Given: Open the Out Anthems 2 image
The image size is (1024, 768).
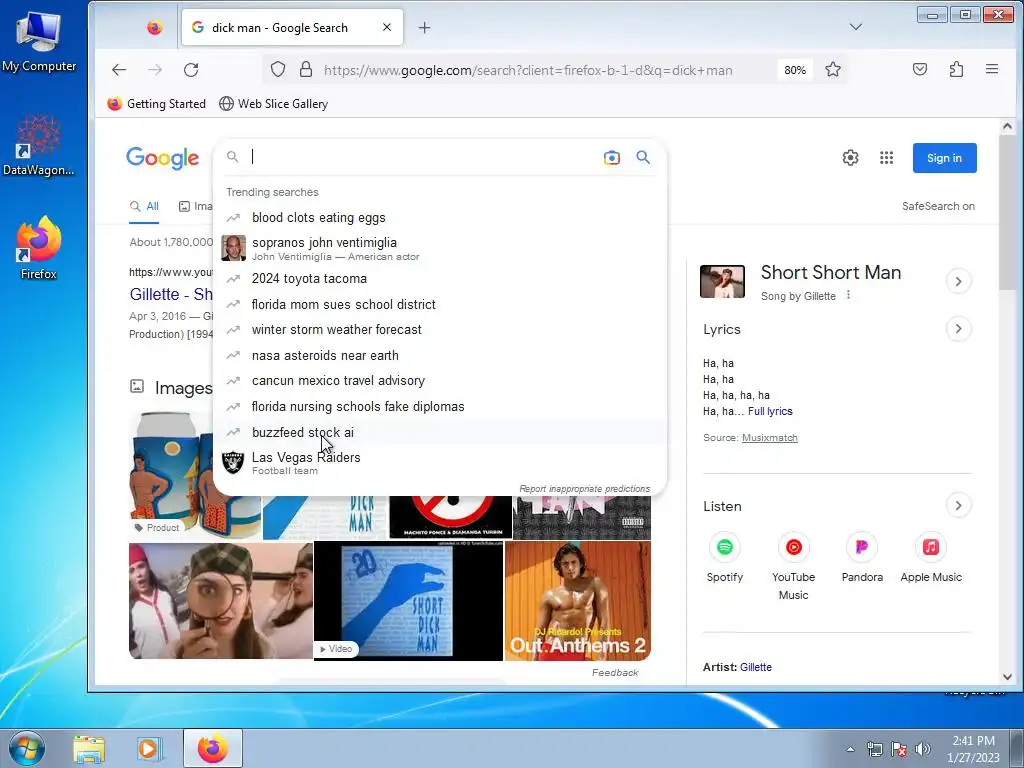Looking at the screenshot, I should tap(578, 601).
